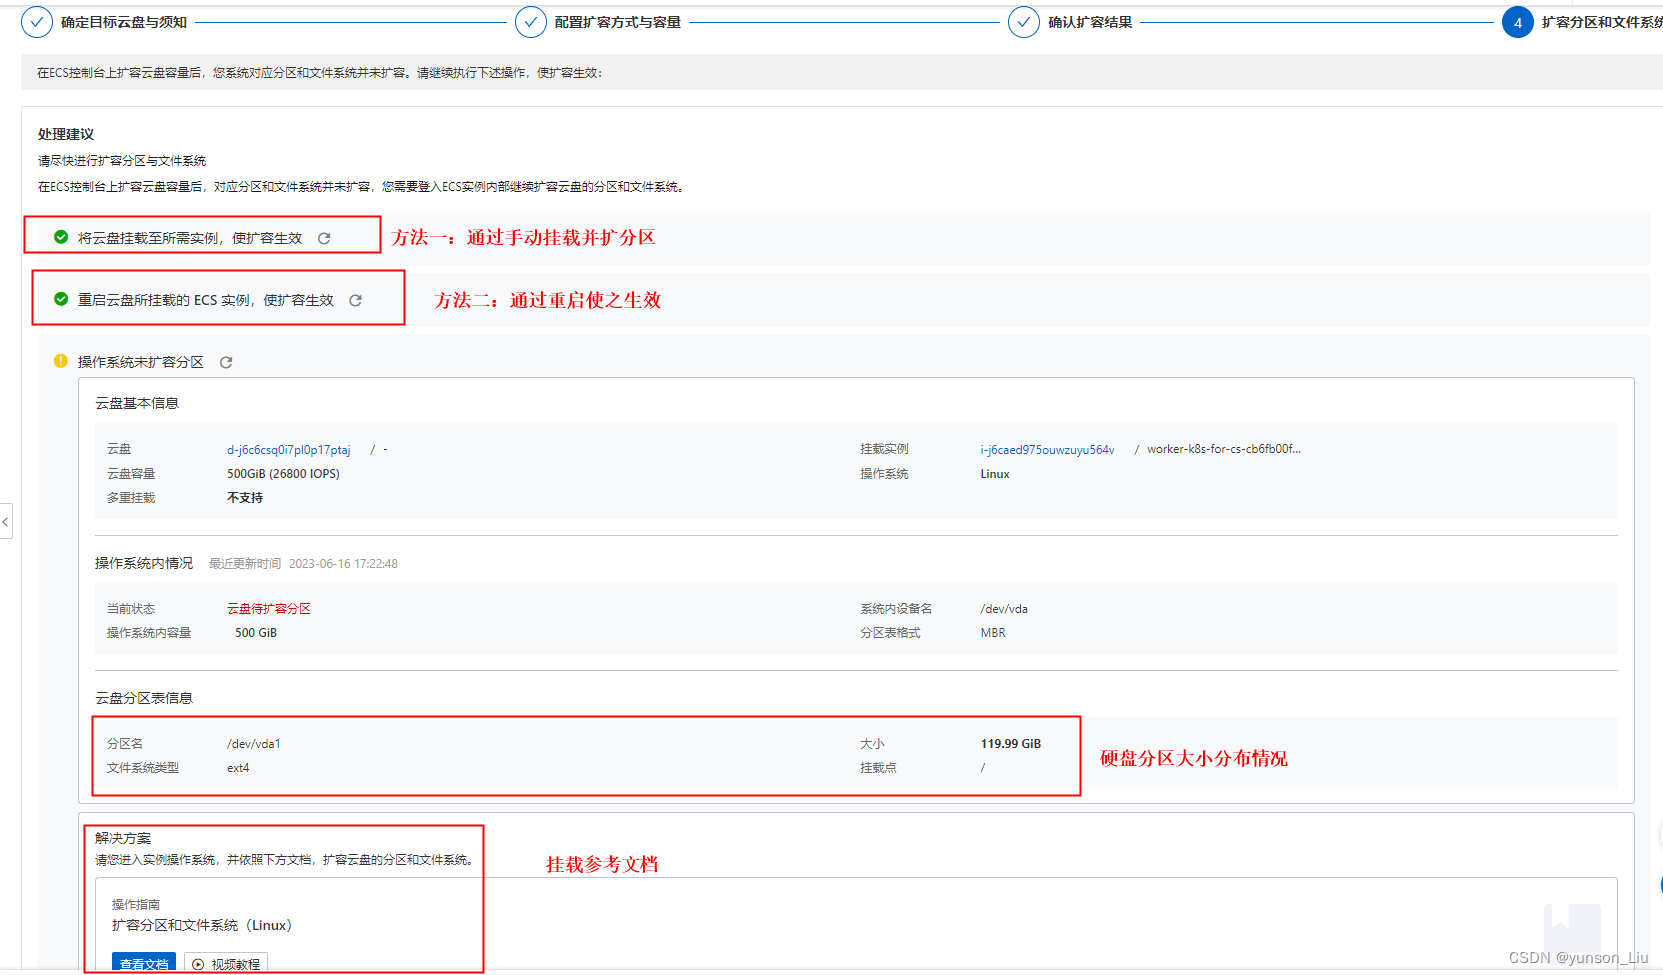Image resolution: width=1663 pixels, height=975 pixels.
Task: Open the 视频教程 video tutorial
Action: (226, 963)
